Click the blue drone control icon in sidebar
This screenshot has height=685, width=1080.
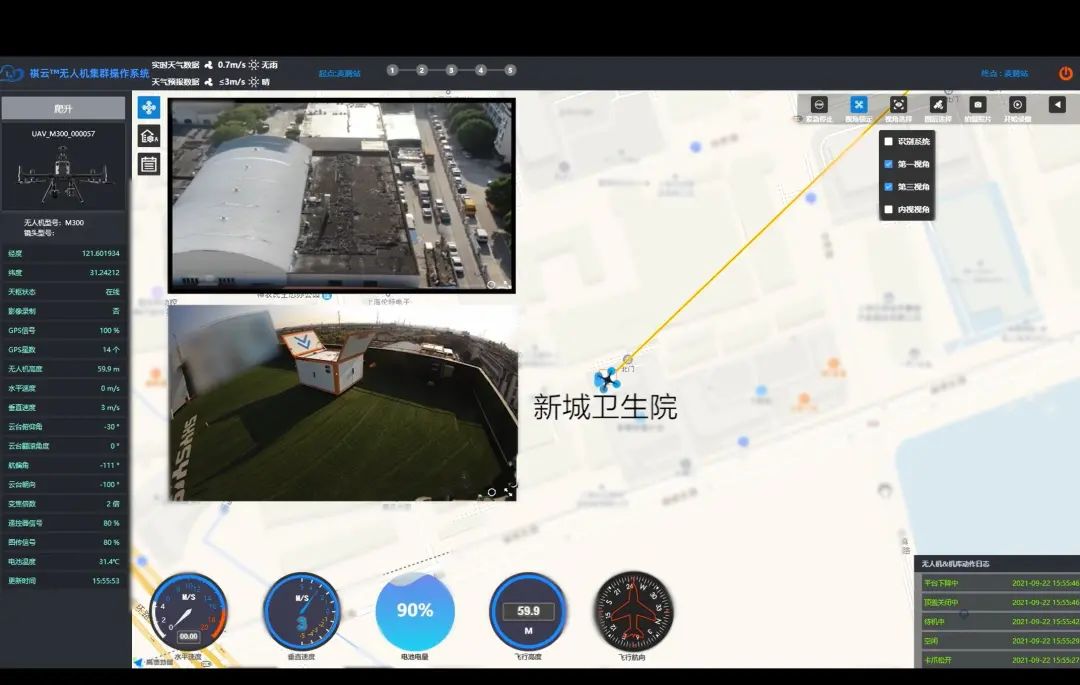tap(149, 107)
